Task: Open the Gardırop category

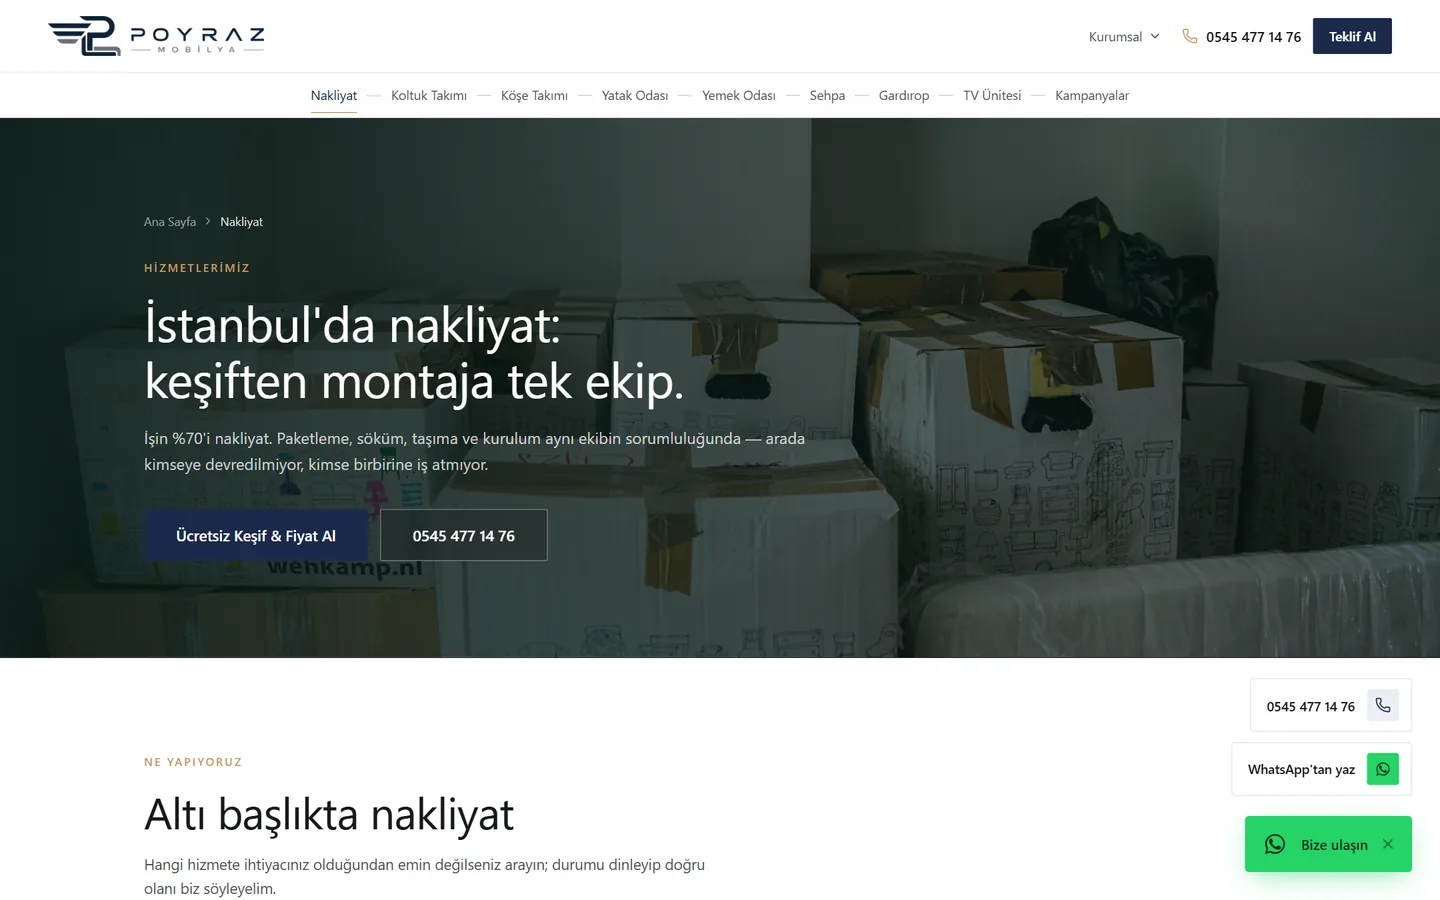Action: (904, 96)
